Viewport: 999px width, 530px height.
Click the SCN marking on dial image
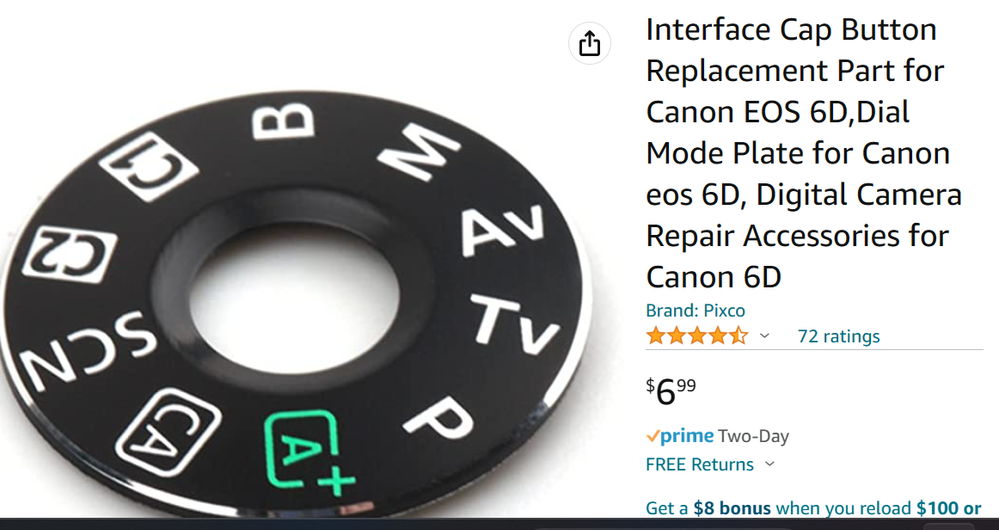click(88, 349)
